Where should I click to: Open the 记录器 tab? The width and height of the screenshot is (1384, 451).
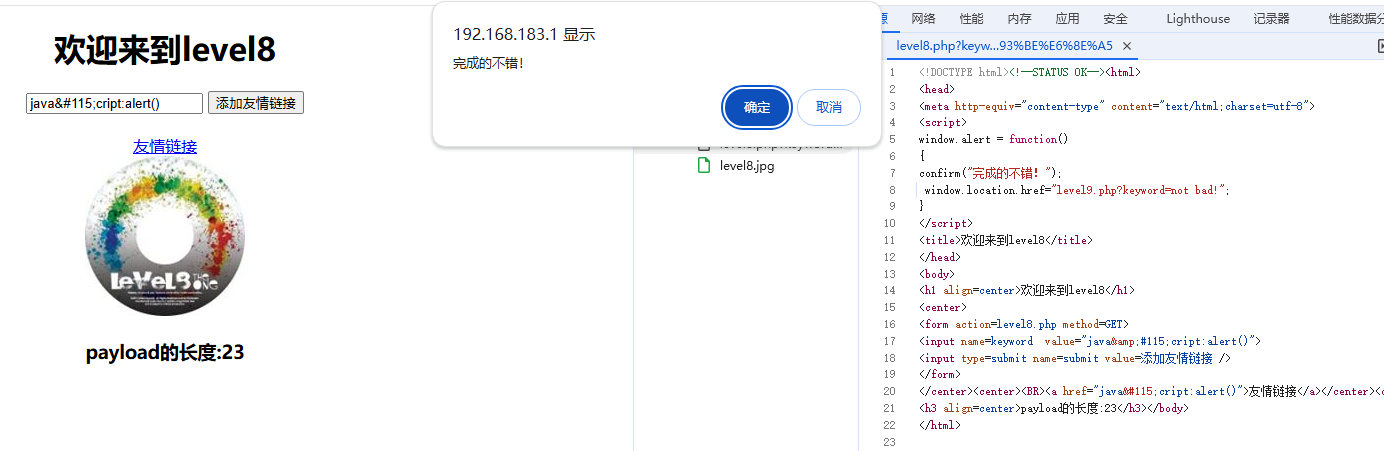tap(1271, 19)
